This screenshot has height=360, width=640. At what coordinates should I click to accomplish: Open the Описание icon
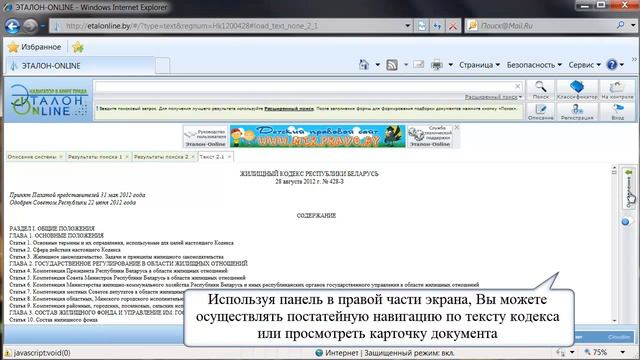coord(540,111)
